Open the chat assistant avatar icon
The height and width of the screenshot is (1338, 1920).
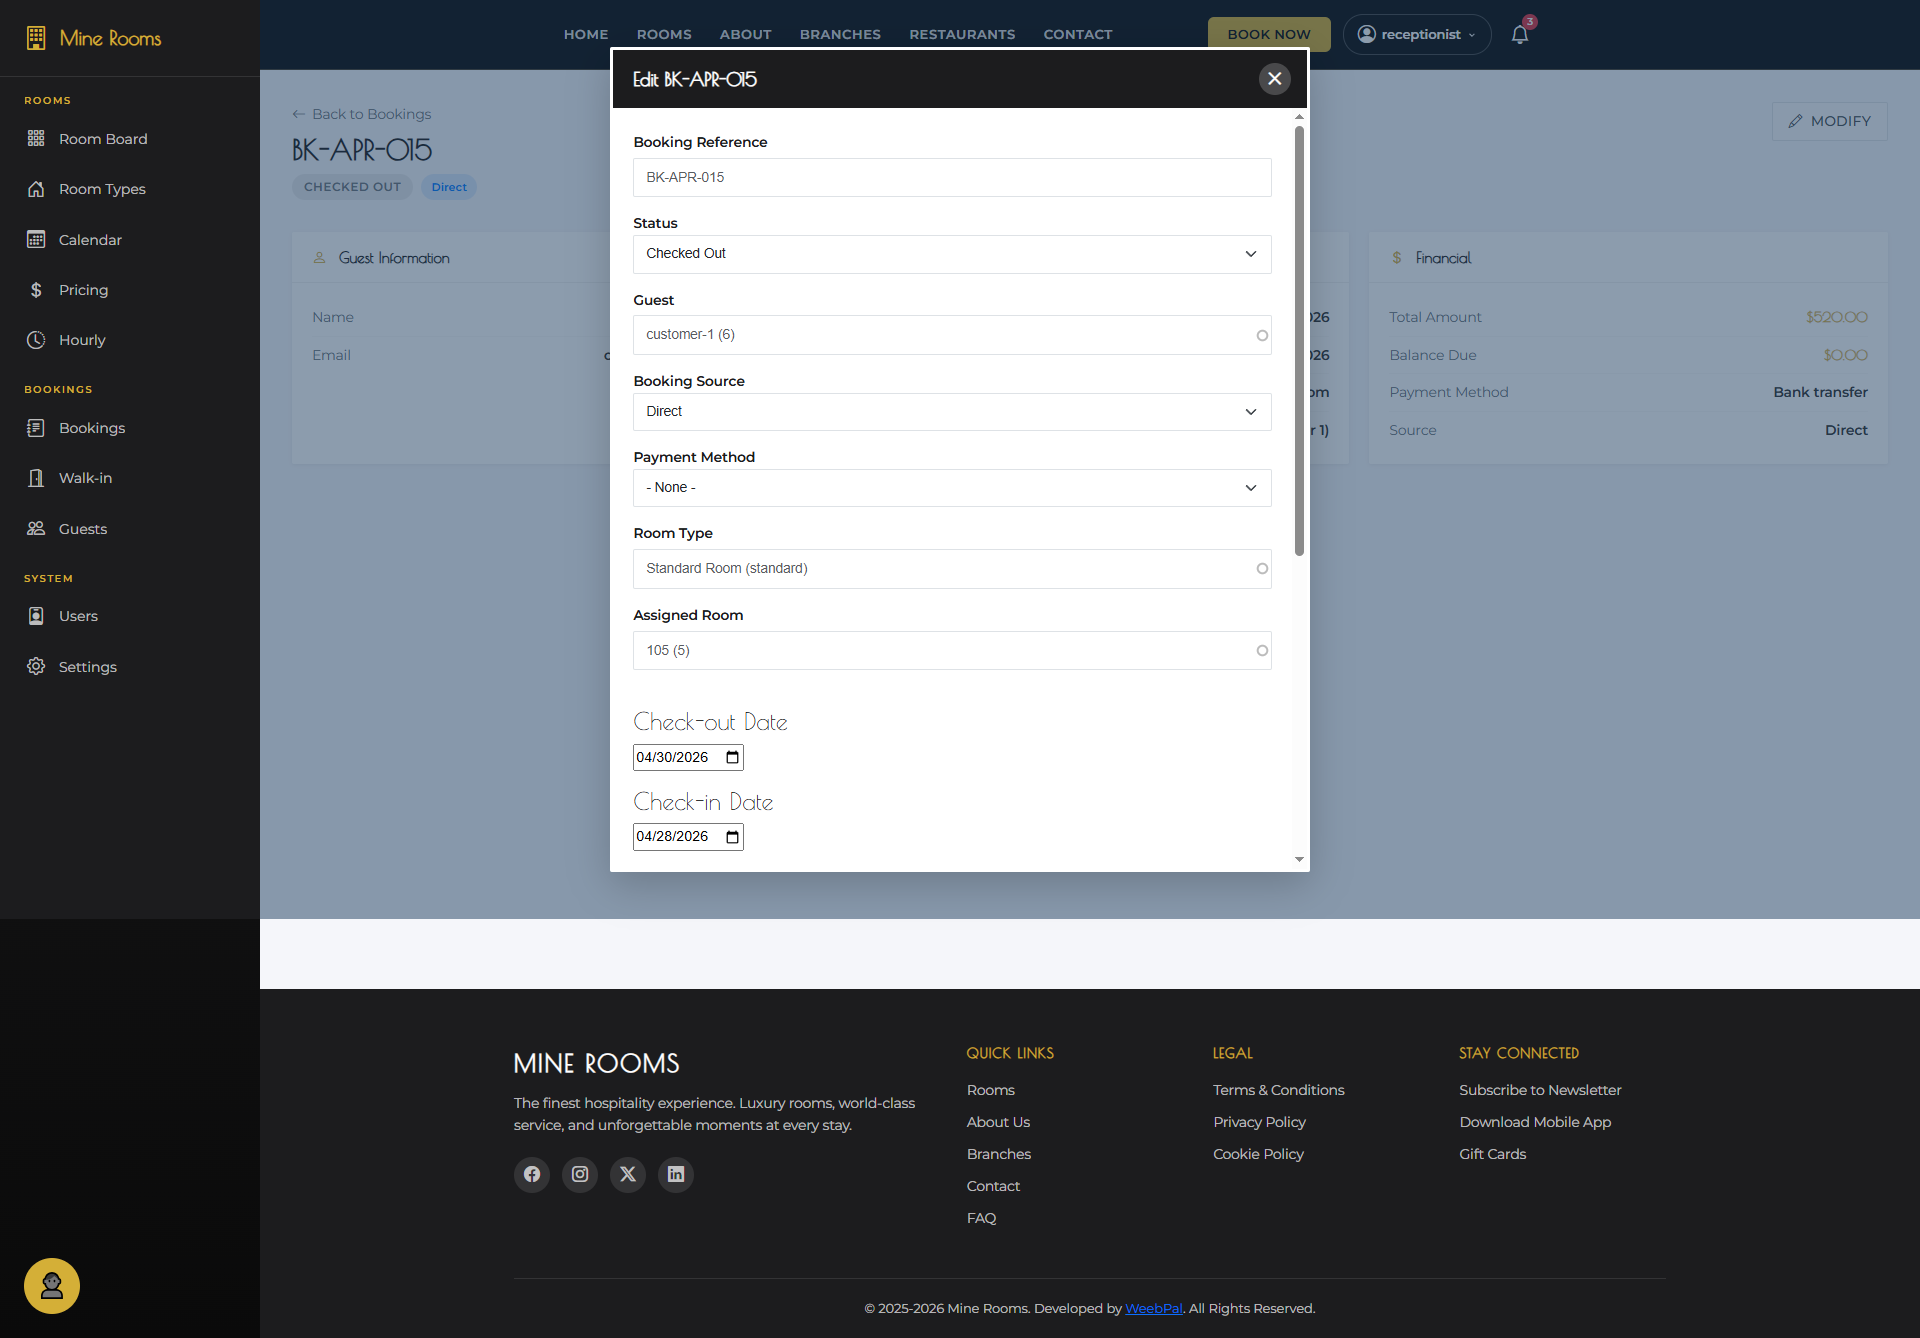coord(52,1286)
